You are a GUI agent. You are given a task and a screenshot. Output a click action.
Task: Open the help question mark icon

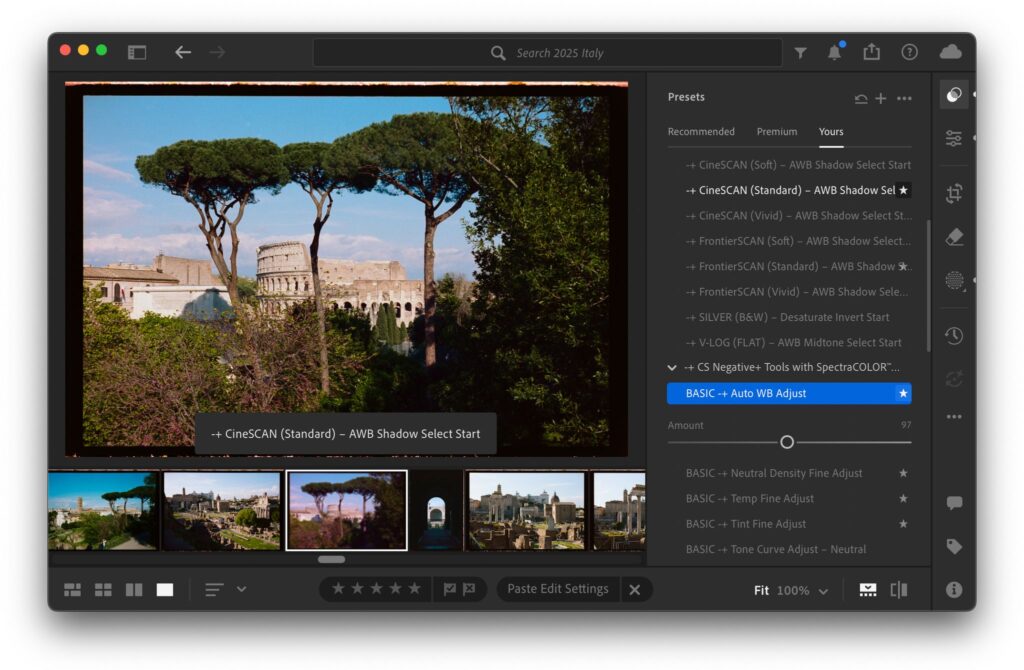[x=909, y=52]
